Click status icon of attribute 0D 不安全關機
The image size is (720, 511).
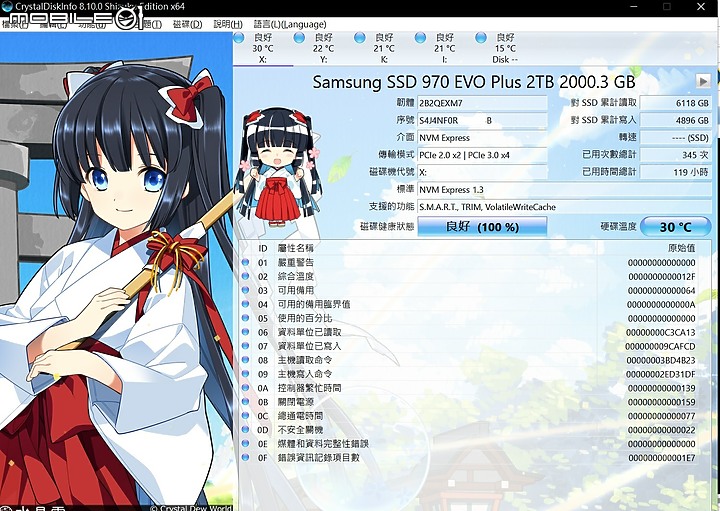245,429
